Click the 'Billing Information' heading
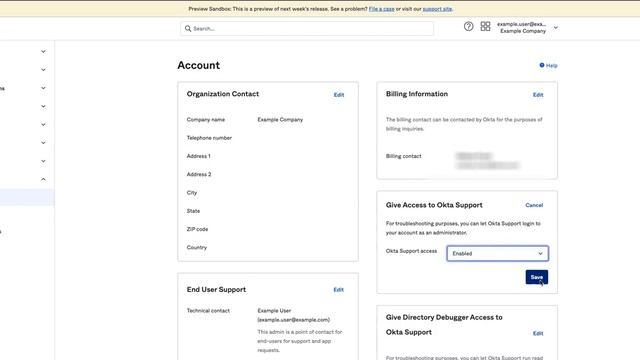Viewport: 640px width, 360px height. click(417, 94)
